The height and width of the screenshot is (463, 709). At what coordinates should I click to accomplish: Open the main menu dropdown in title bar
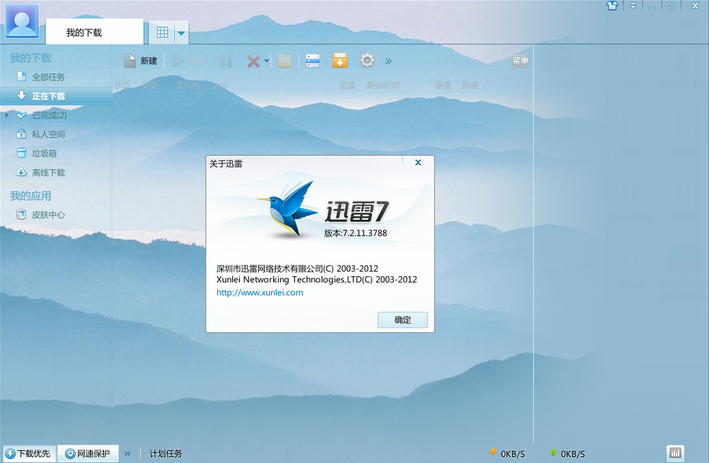[632, 6]
